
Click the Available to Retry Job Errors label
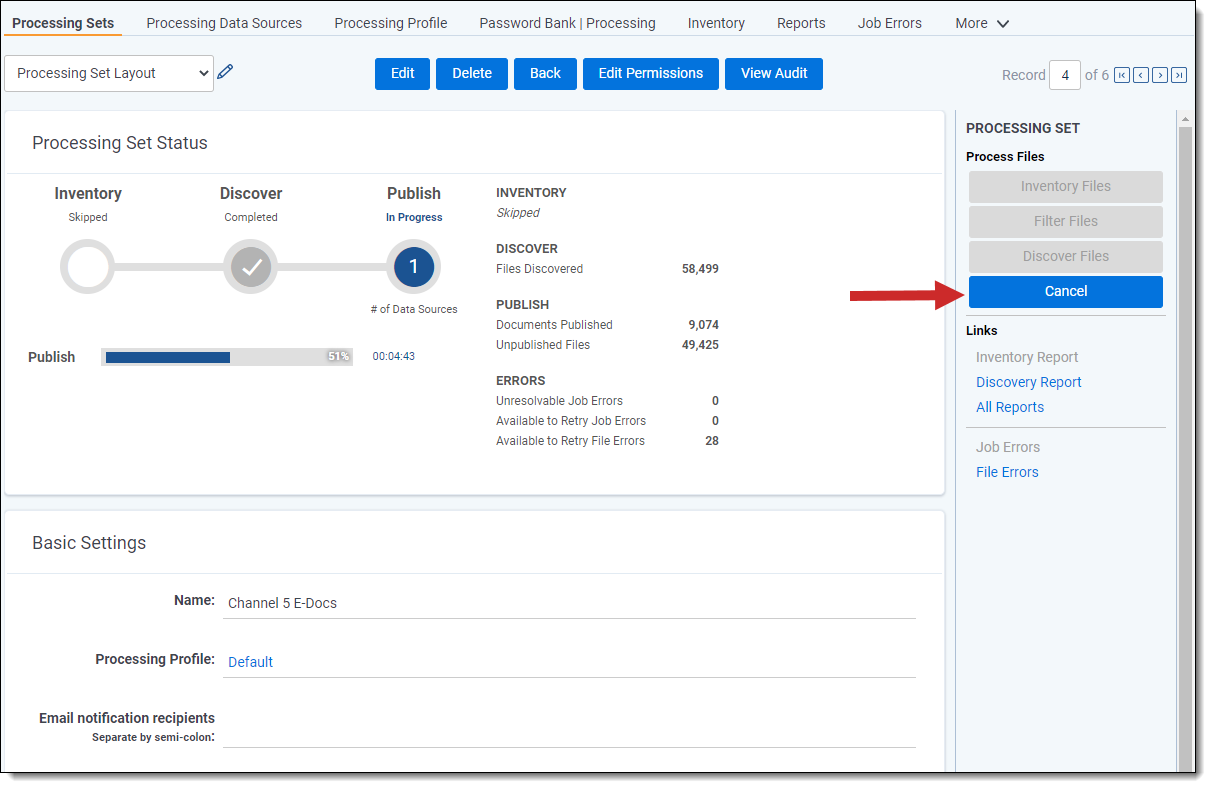(571, 421)
